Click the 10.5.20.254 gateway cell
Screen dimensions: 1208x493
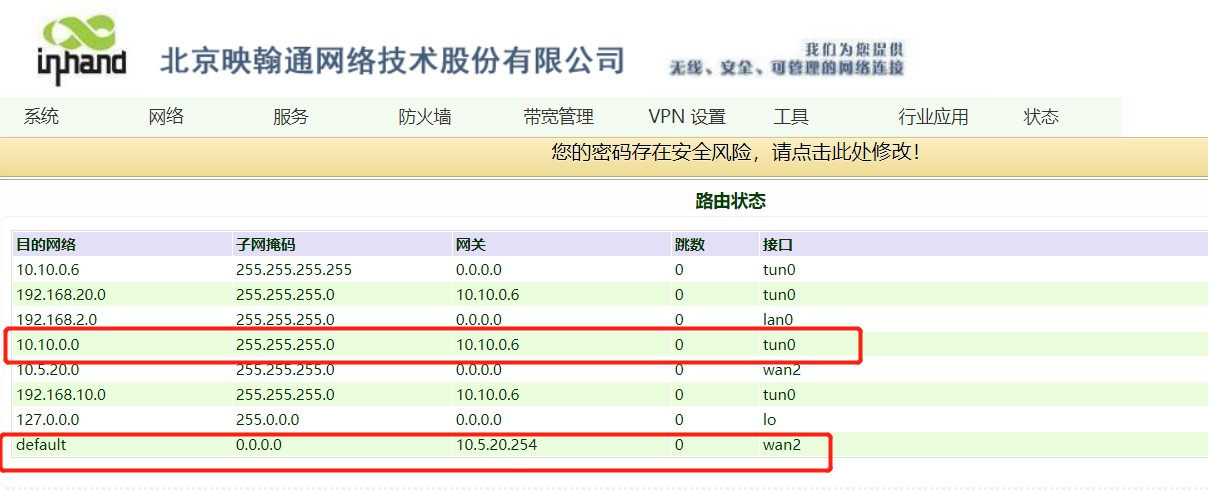496,445
